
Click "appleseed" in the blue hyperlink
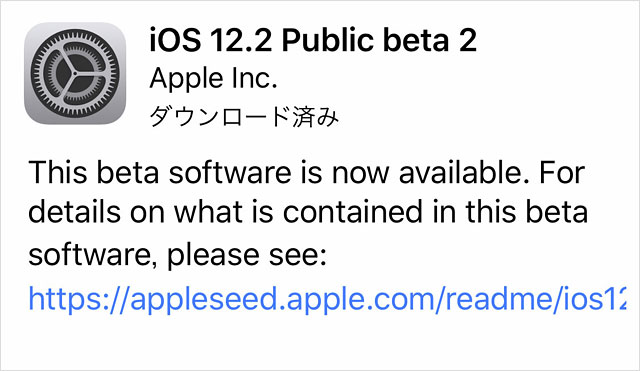(206, 300)
